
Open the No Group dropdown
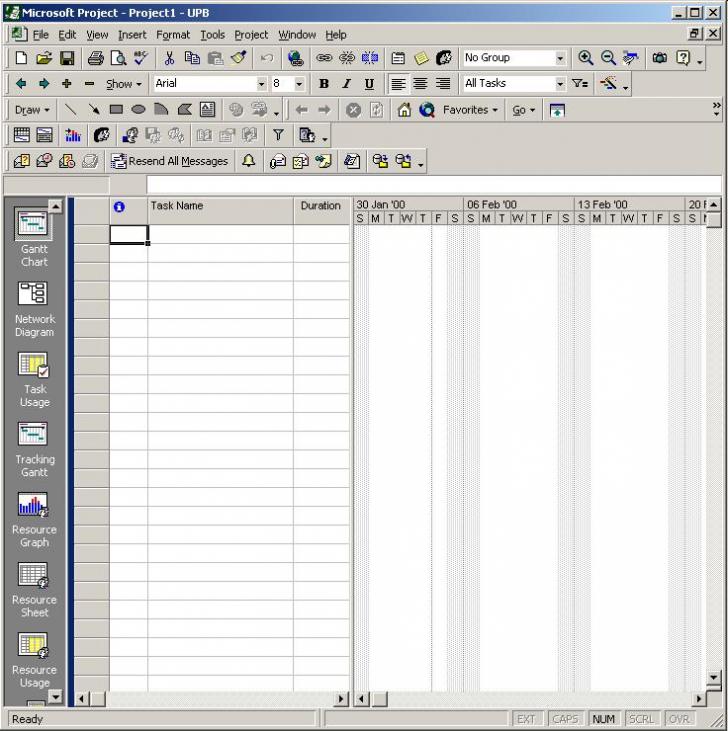click(560, 58)
